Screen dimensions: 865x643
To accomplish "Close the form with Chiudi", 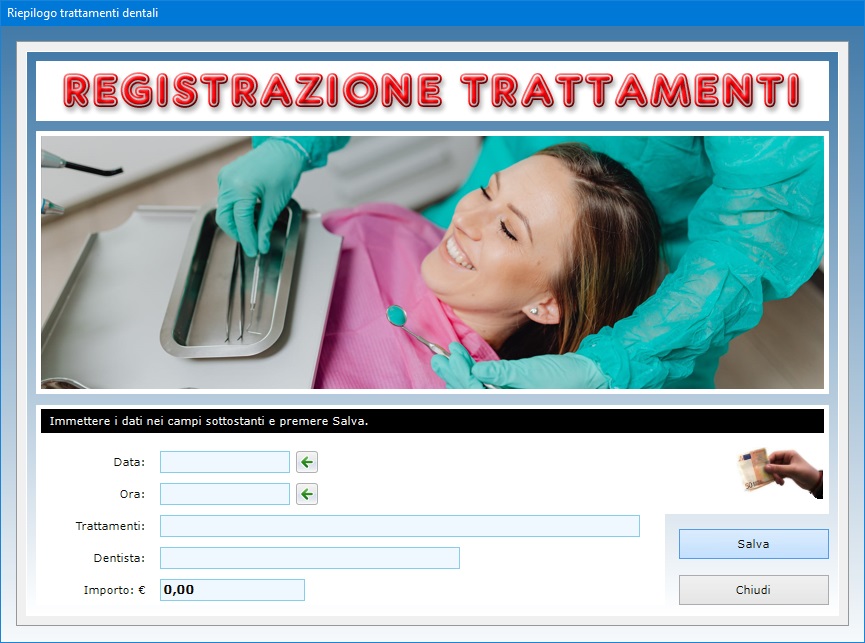I will click(754, 590).
